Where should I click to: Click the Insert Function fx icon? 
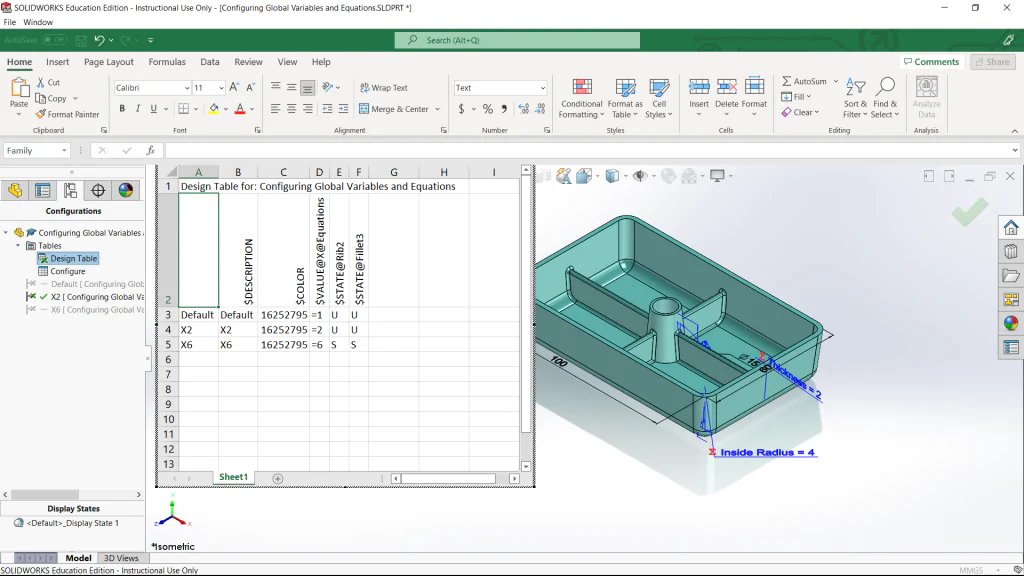coord(150,150)
